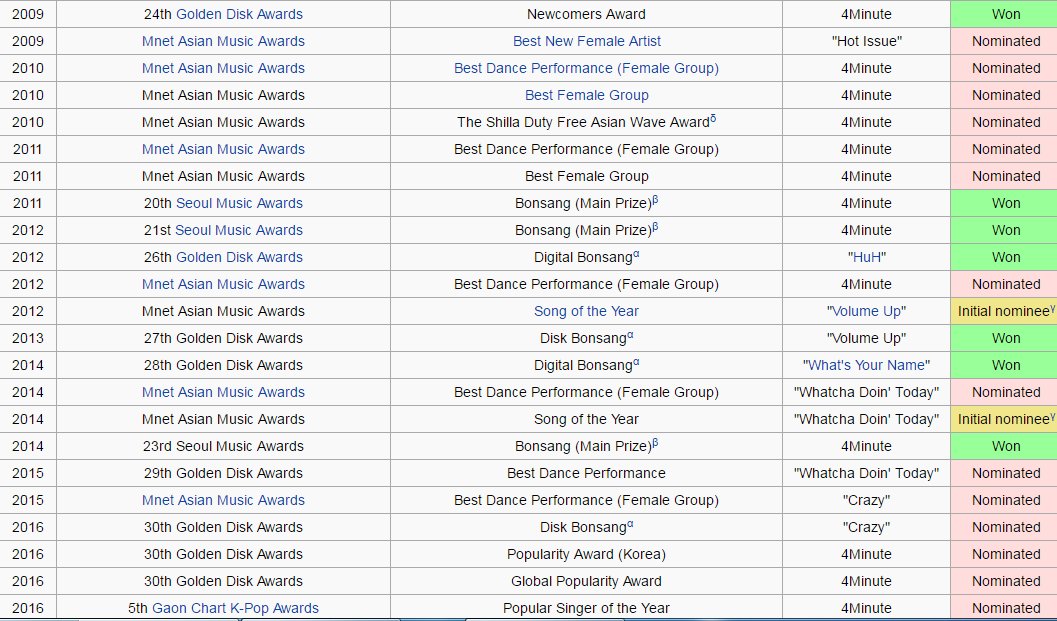Follow α footnote in 27th Golden Disk Awards row
Image resolution: width=1057 pixels, height=621 pixels.
click(x=630, y=334)
